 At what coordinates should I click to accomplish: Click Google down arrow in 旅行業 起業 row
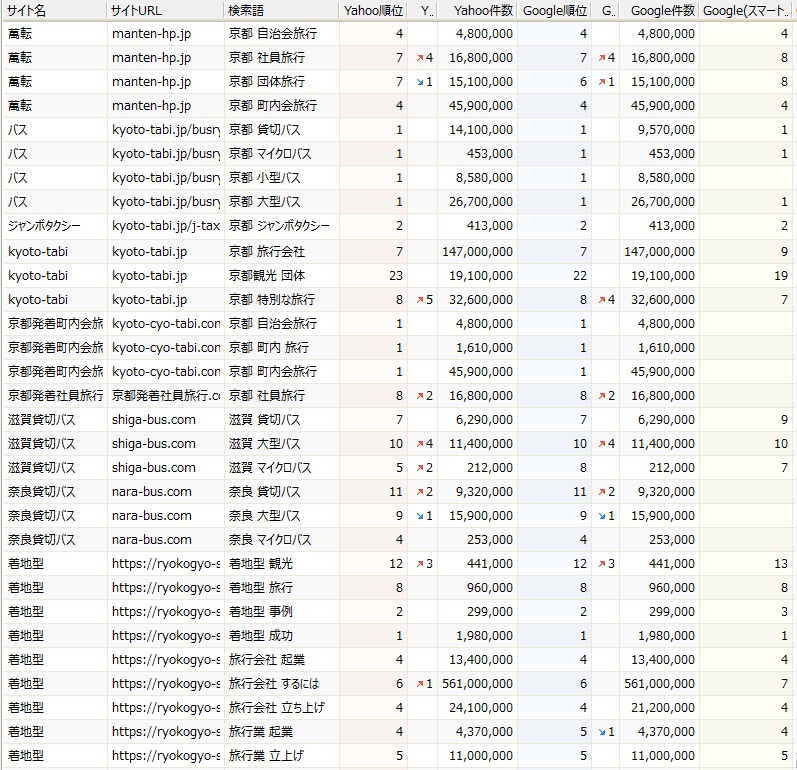(600, 731)
